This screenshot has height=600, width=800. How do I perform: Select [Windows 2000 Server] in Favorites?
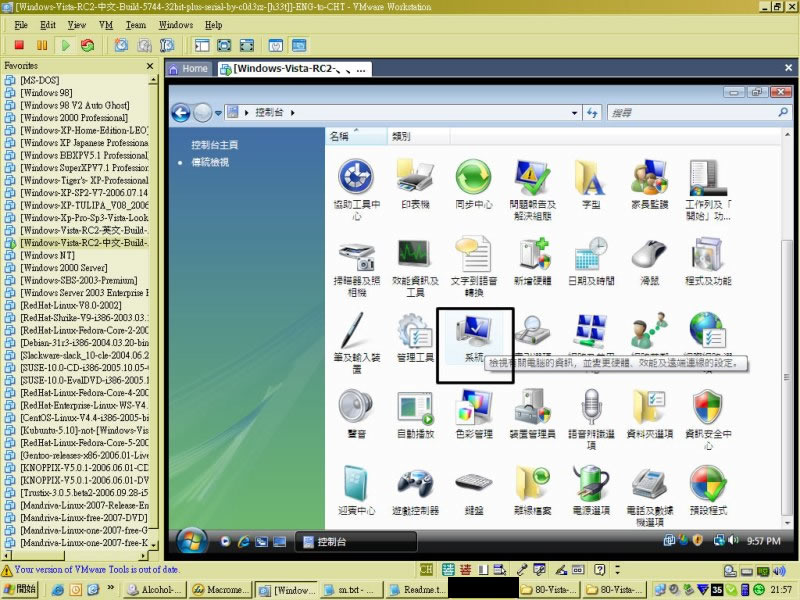[x=63, y=268]
